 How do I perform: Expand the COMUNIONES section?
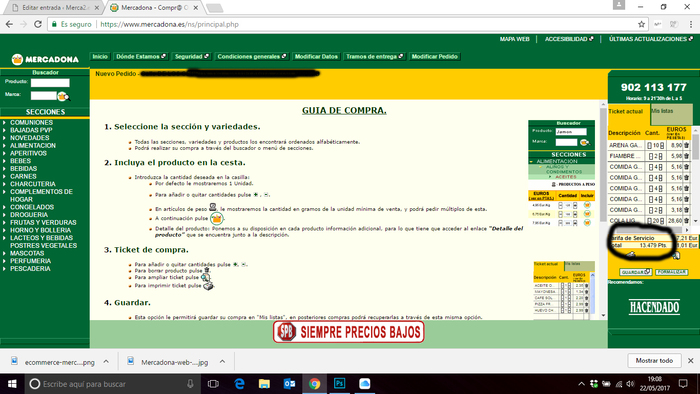click(31, 122)
